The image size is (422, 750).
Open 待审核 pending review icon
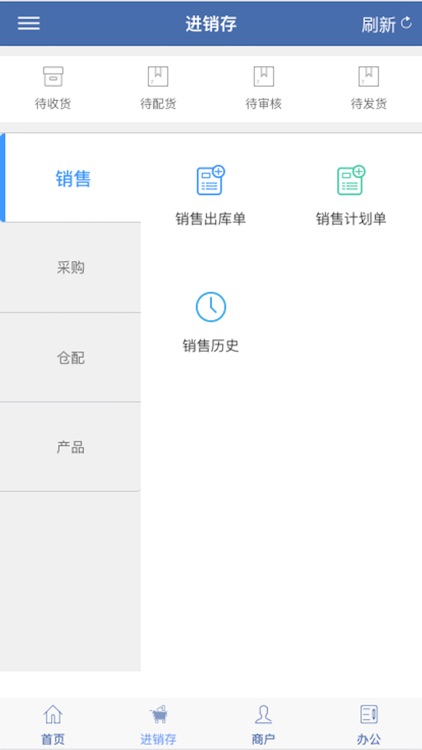(x=264, y=77)
